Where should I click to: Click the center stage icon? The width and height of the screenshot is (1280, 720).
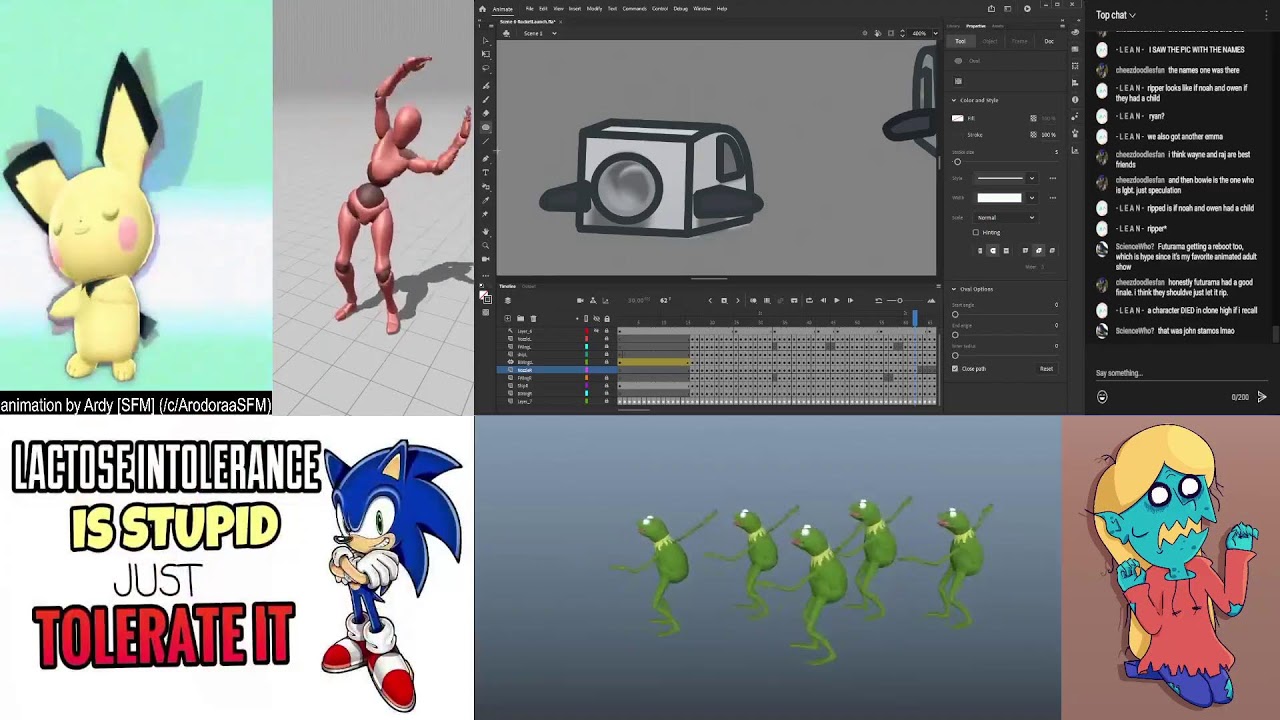[864, 33]
